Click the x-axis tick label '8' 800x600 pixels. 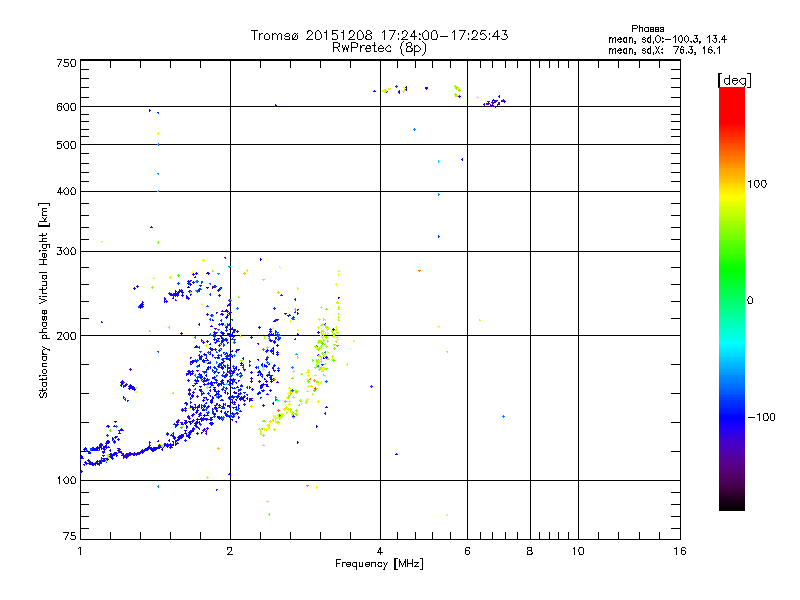pyautogui.click(x=530, y=551)
